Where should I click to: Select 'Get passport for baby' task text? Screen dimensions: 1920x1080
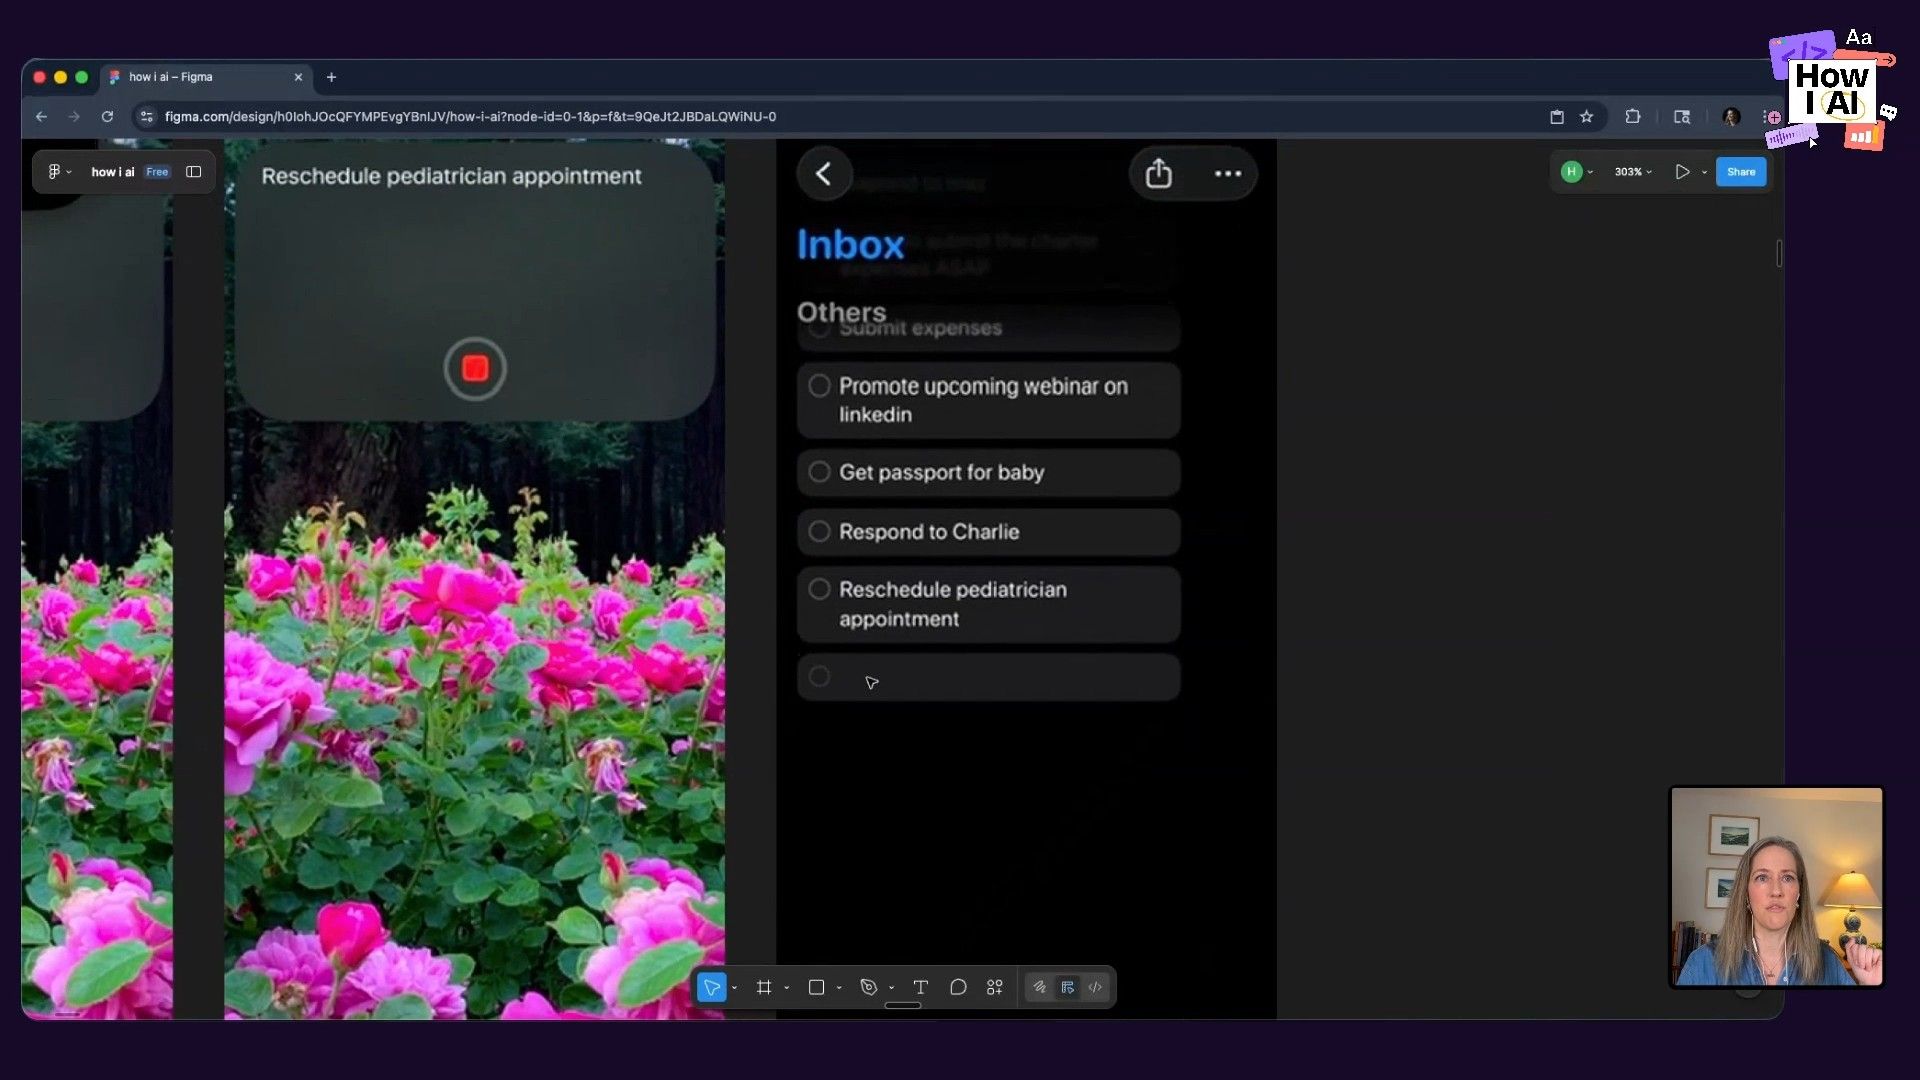pyautogui.click(x=941, y=473)
